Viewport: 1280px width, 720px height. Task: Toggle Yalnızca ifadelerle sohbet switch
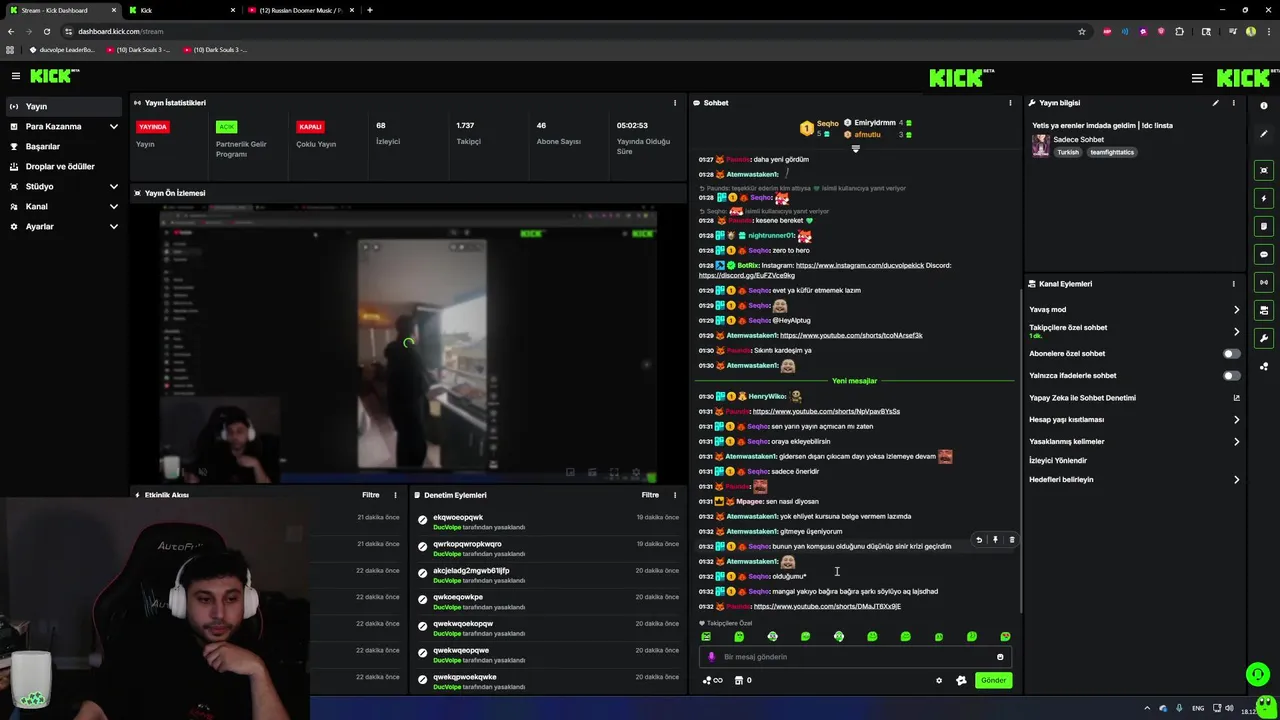point(1232,375)
